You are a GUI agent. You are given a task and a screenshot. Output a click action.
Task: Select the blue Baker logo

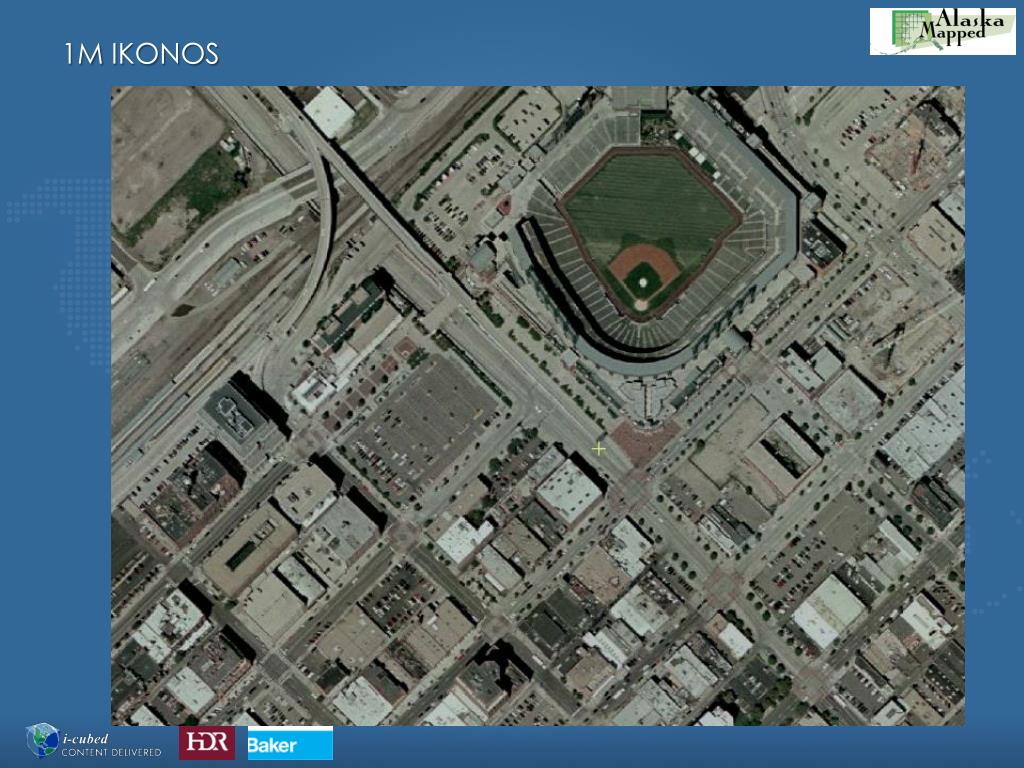click(290, 743)
